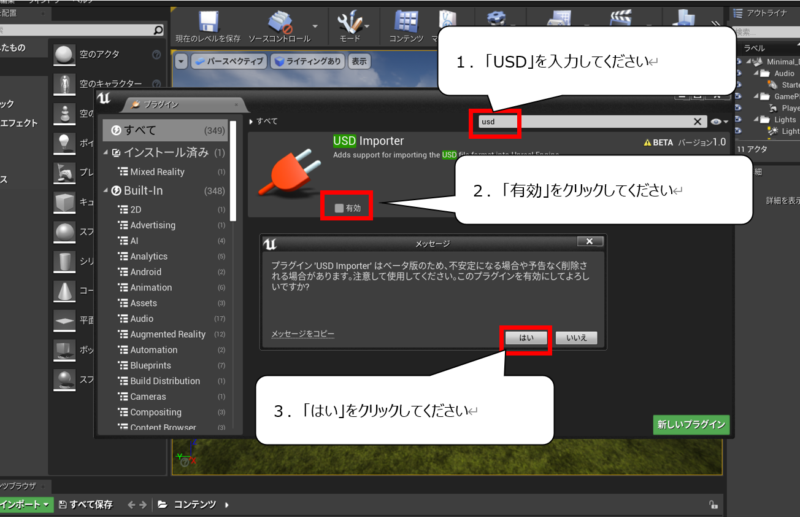Click the USD Importer plug thumbnail

290,172
